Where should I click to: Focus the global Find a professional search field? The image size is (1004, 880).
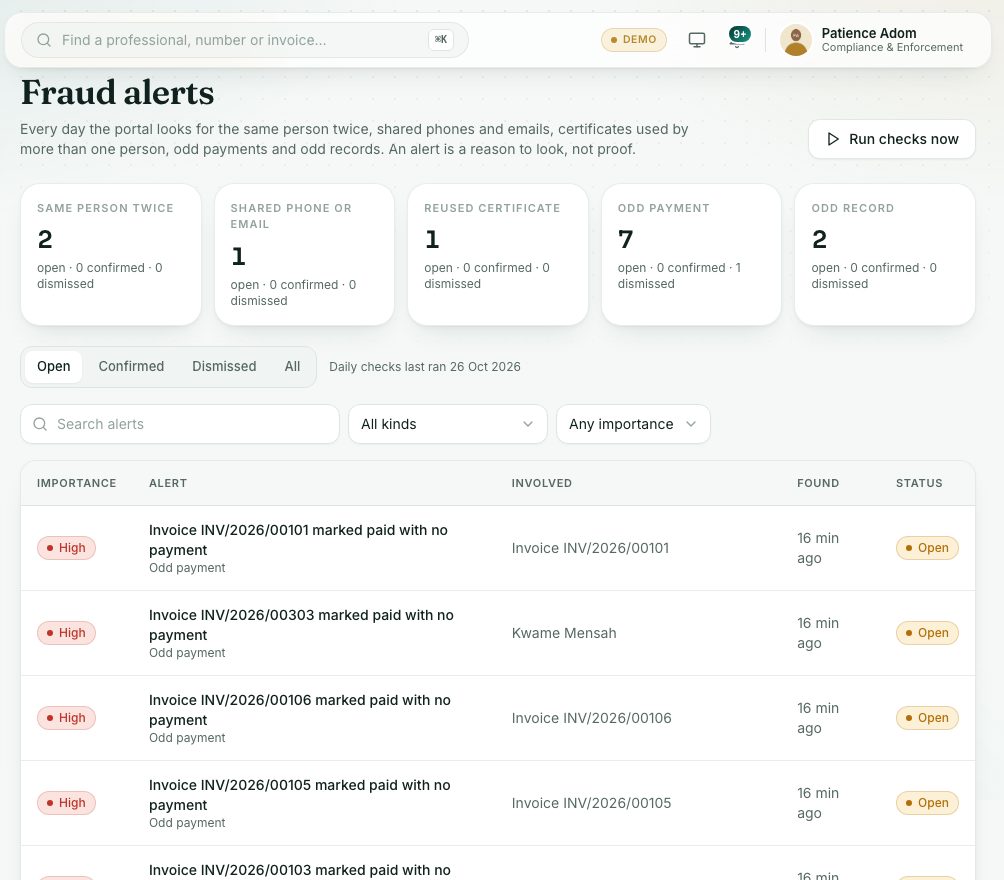click(x=245, y=40)
